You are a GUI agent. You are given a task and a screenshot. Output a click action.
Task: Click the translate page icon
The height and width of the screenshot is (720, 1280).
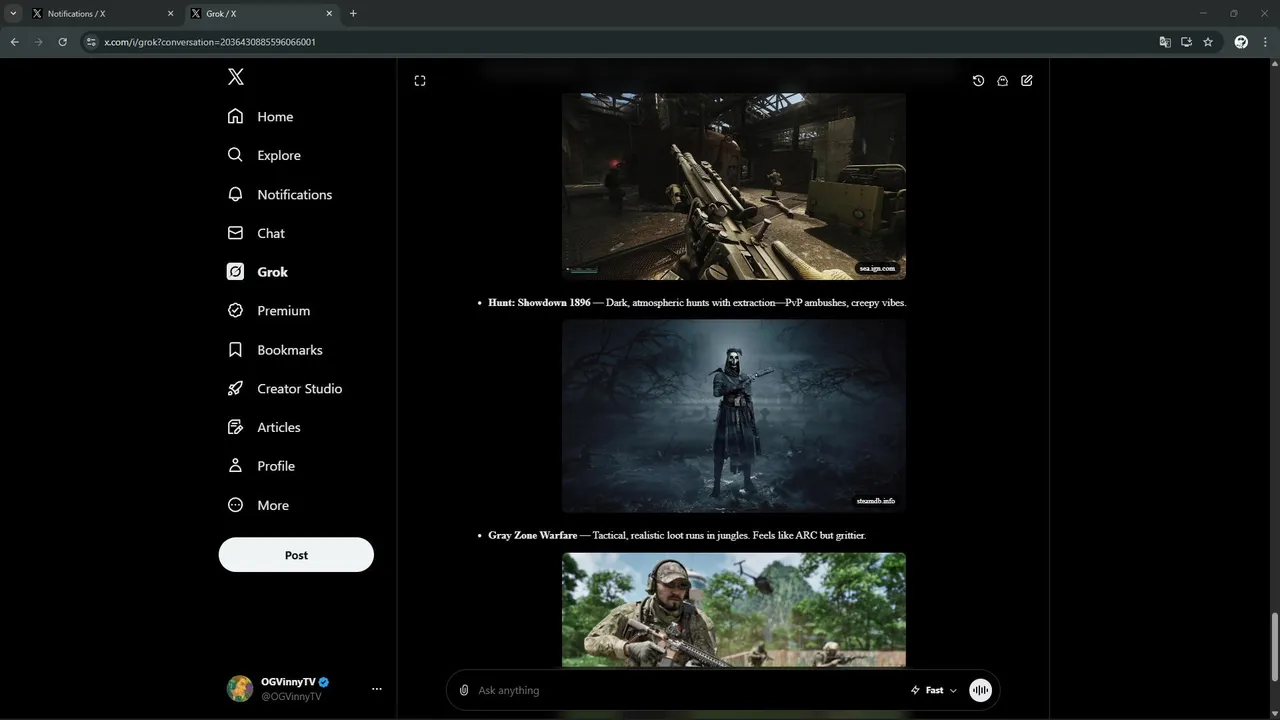click(x=1165, y=42)
